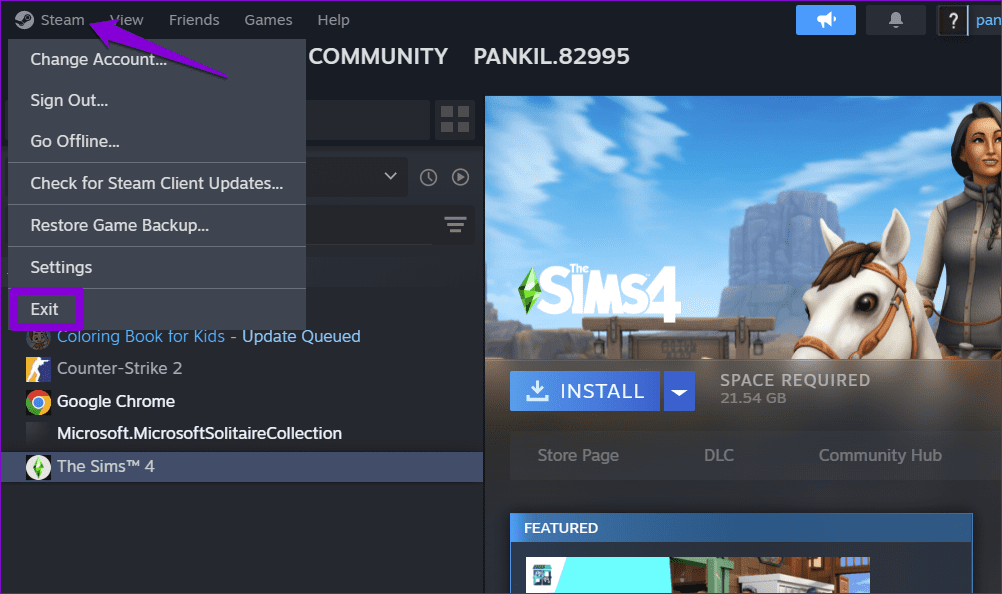Open the Steam menu
Image resolution: width=1002 pixels, height=594 pixels.
62,20
